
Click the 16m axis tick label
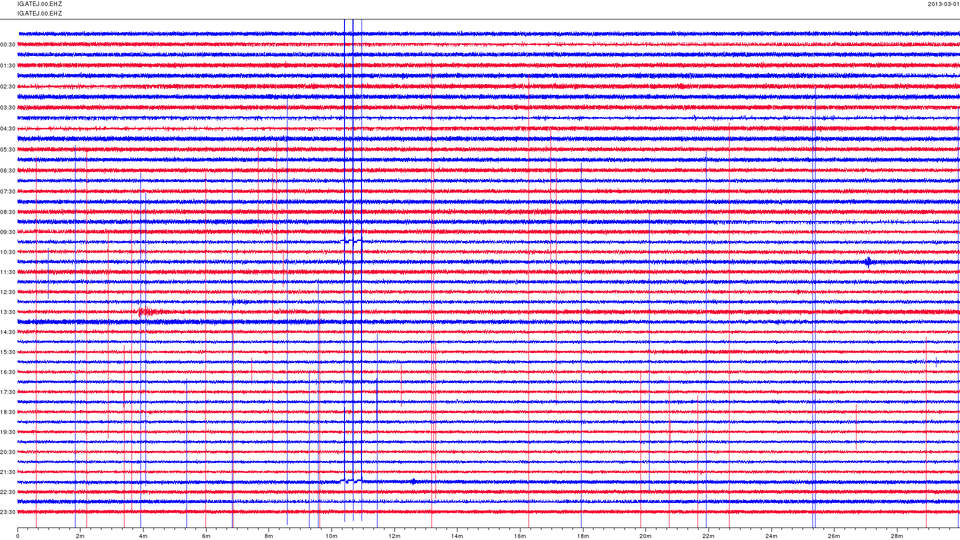click(x=520, y=536)
